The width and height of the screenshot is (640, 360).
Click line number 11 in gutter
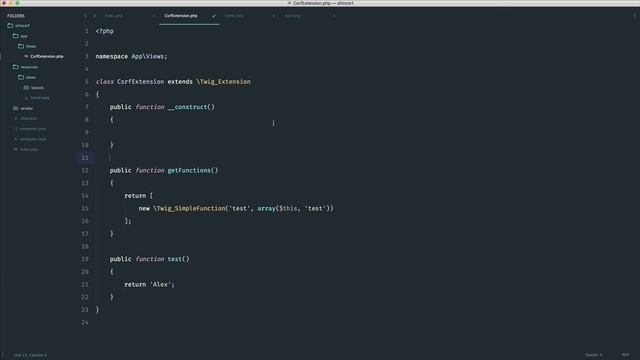(x=84, y=158)
